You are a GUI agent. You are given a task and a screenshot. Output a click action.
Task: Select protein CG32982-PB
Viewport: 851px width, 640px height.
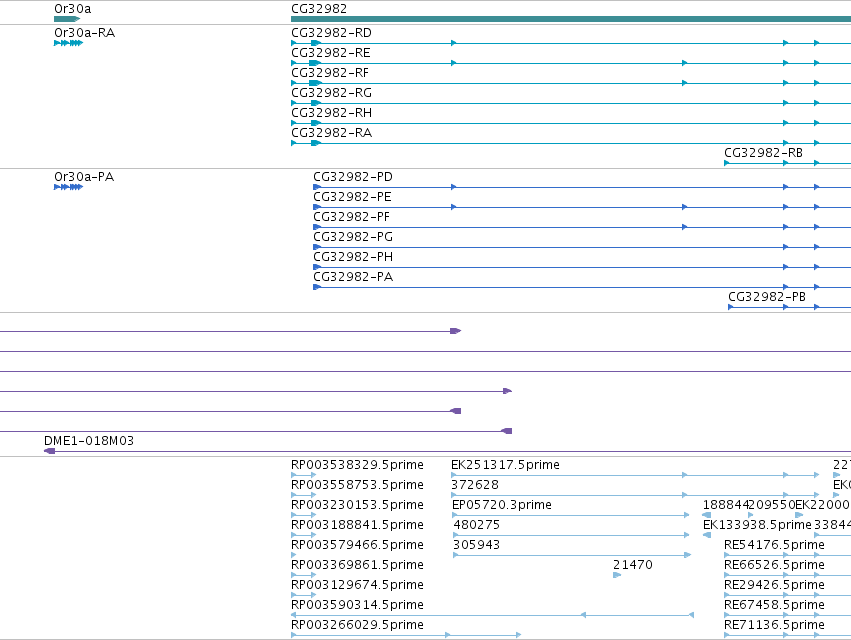767,297
